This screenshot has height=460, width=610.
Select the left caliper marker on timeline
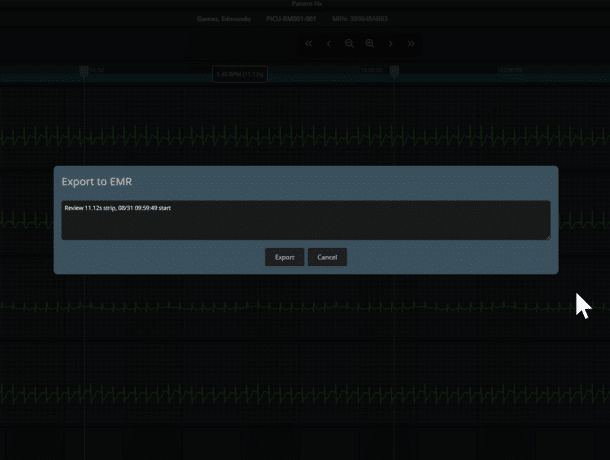tap(84, 71)
